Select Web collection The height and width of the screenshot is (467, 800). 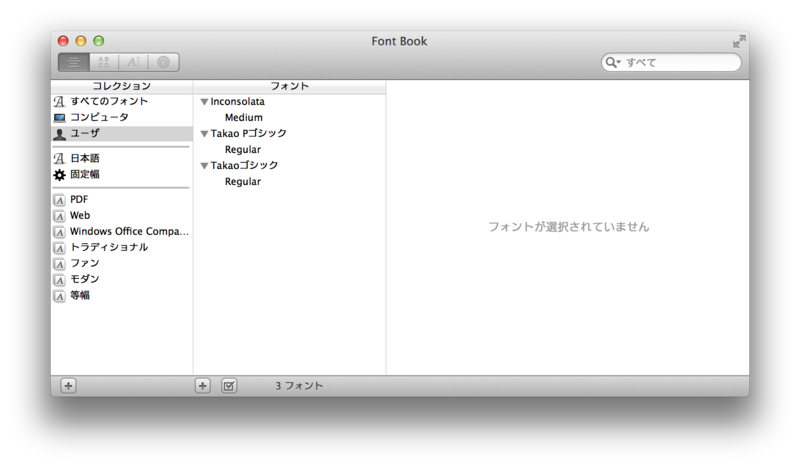tap(121, 215)
